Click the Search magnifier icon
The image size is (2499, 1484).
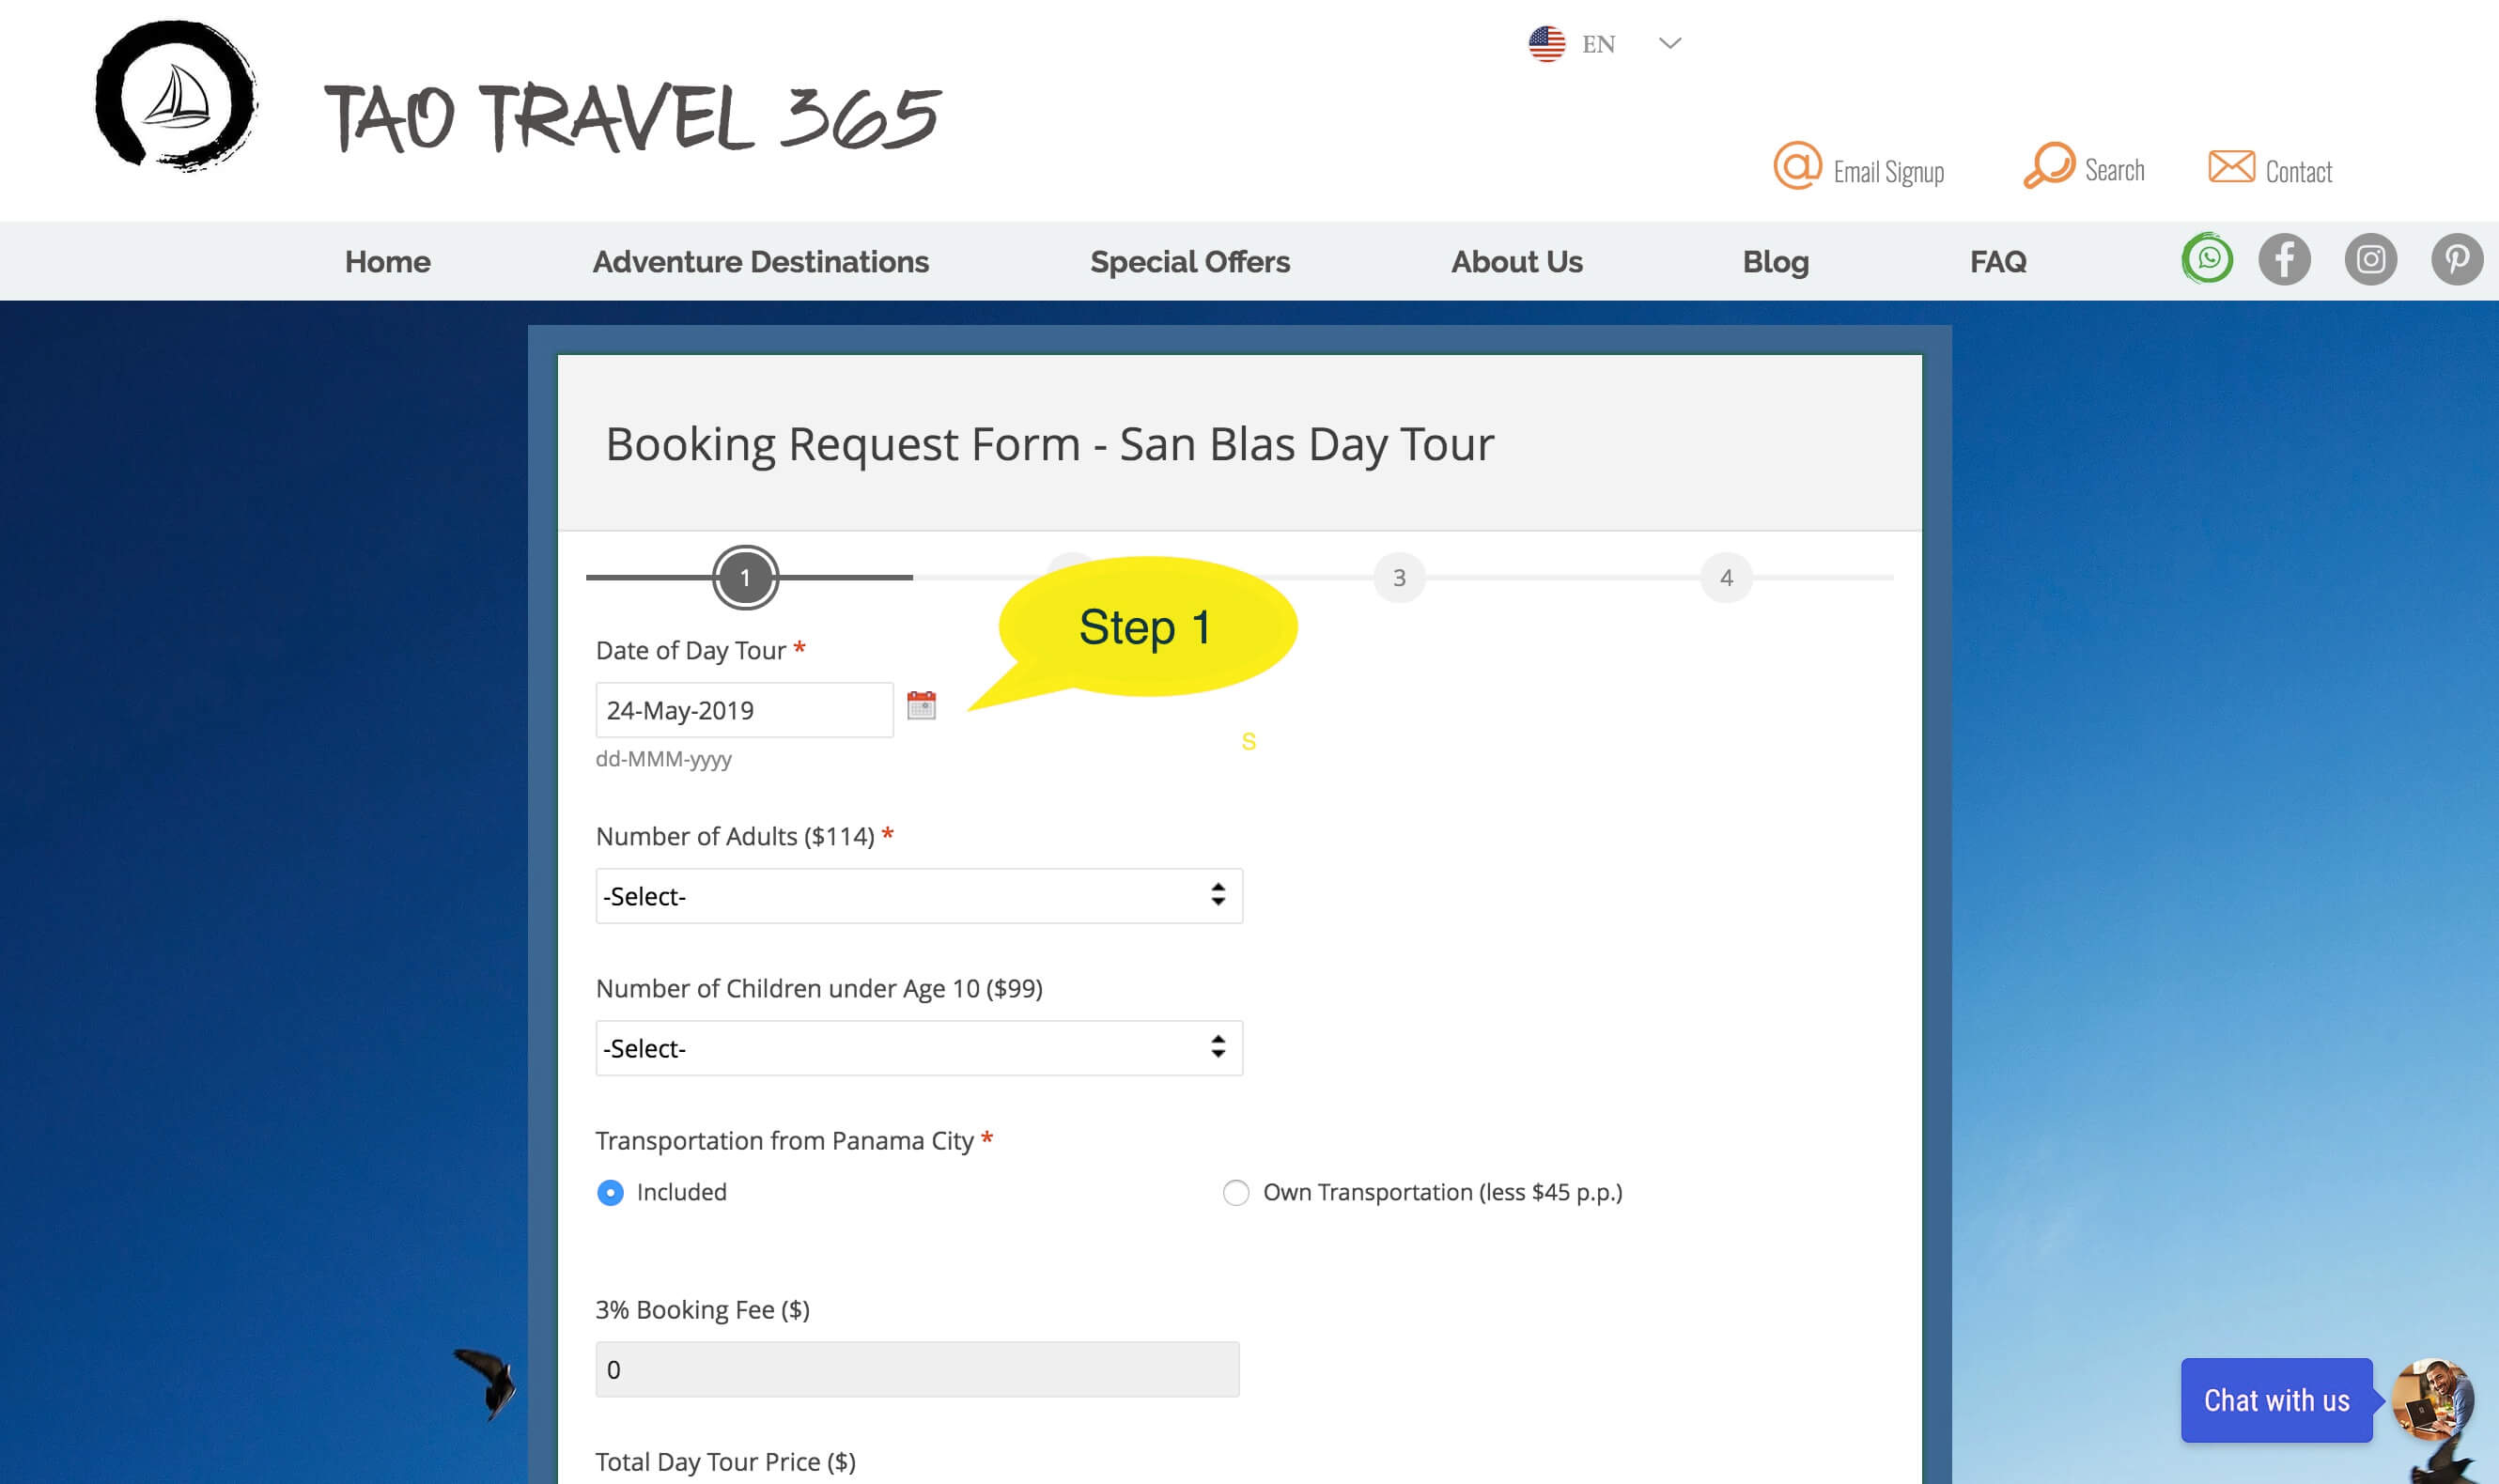tap(2048, 165)
